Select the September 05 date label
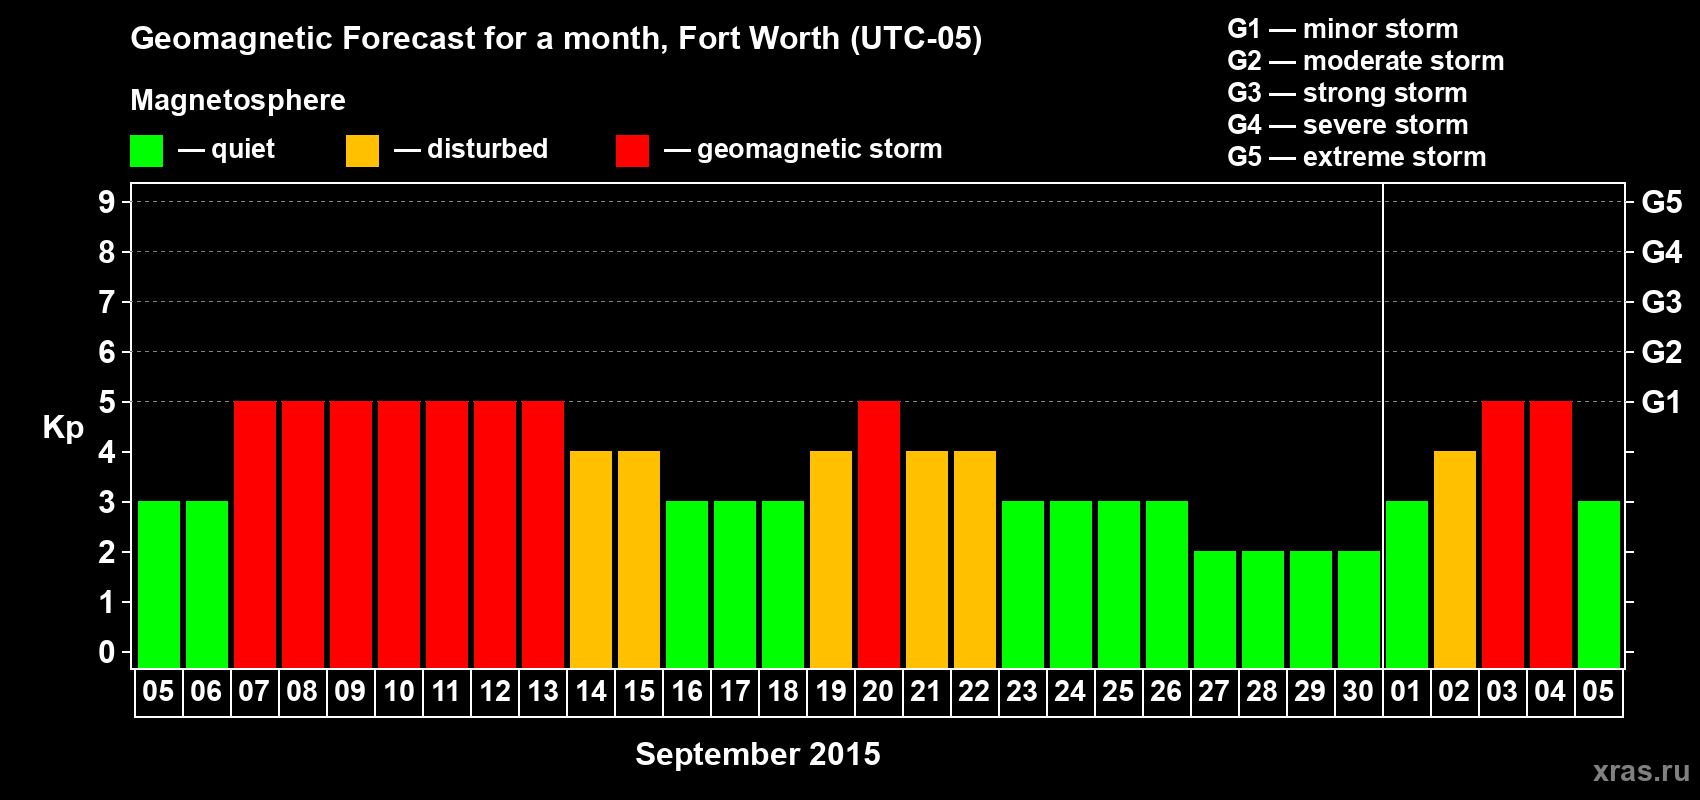This screenshot has width=1700, height=800. point(158,691)
